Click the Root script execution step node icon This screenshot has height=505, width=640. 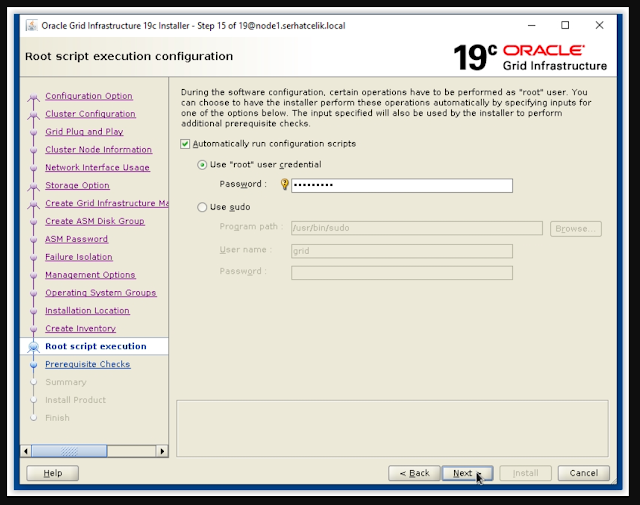click(33, 347)
